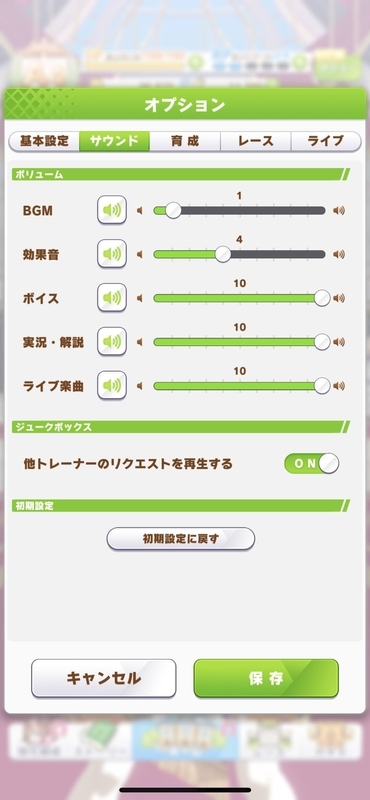Image resolution: width=370 pixels, height=800 pixels.
Task: Tap the BGM volume-down small speaker icon
Action: coord(139,210)
